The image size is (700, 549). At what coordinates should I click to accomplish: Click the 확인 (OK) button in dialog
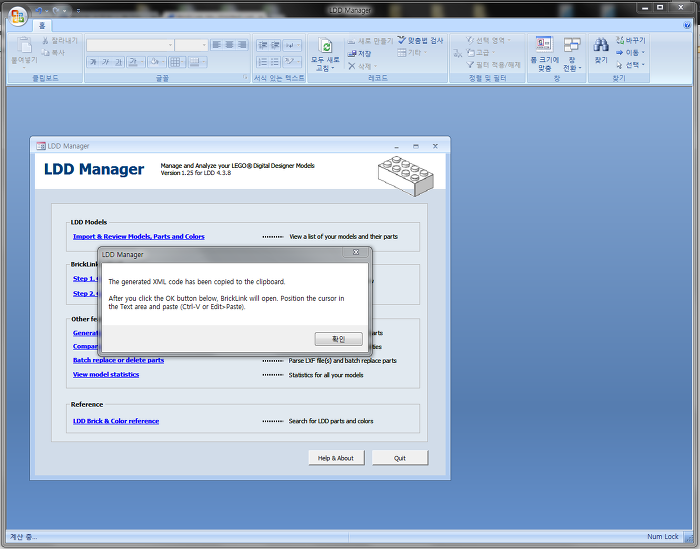coord(338,339)
